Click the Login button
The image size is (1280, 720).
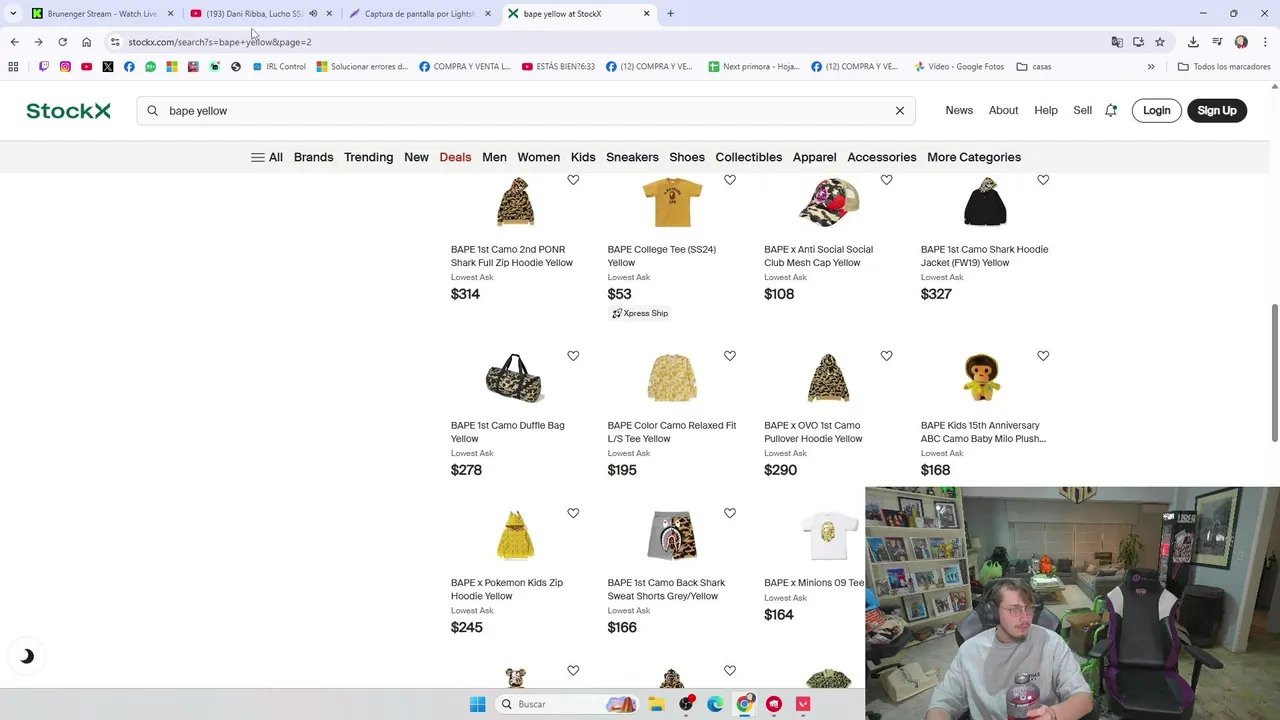coord(1156,111)
